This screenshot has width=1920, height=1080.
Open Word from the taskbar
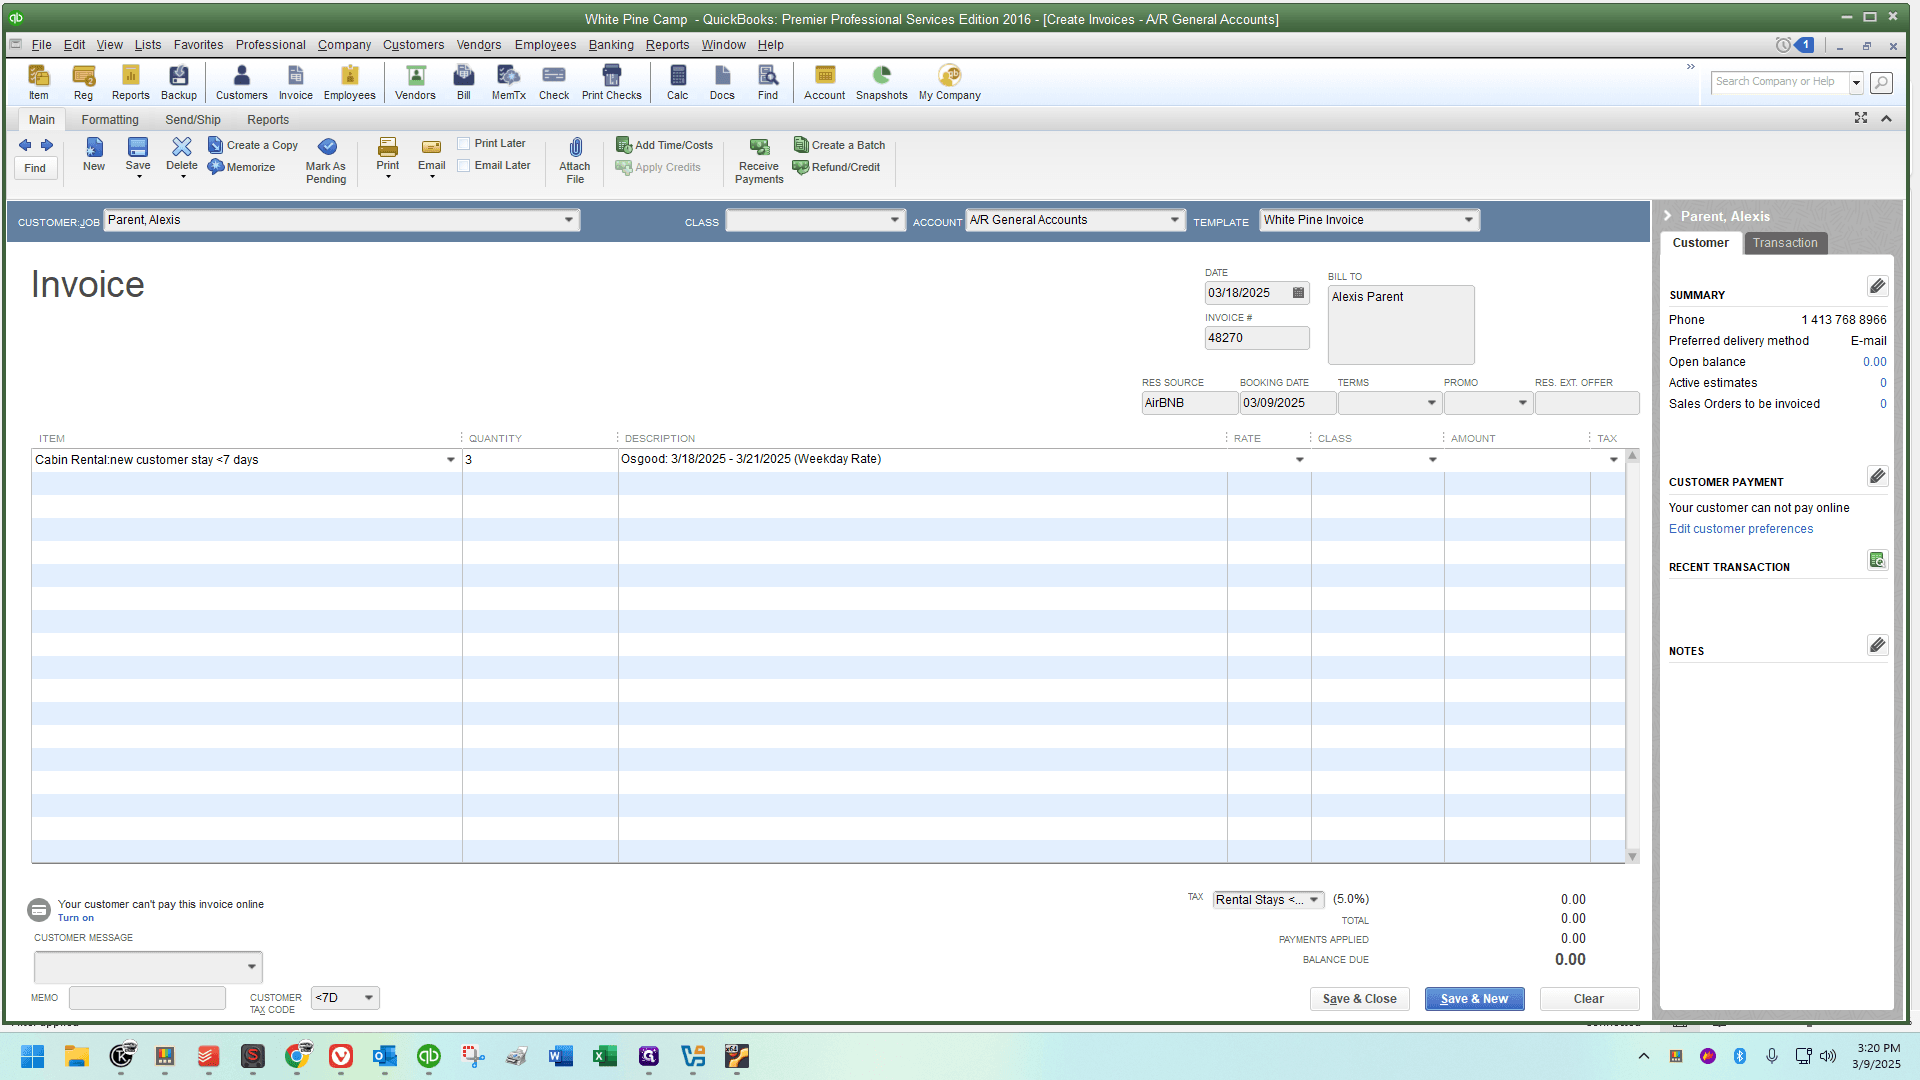[560, 1056]
